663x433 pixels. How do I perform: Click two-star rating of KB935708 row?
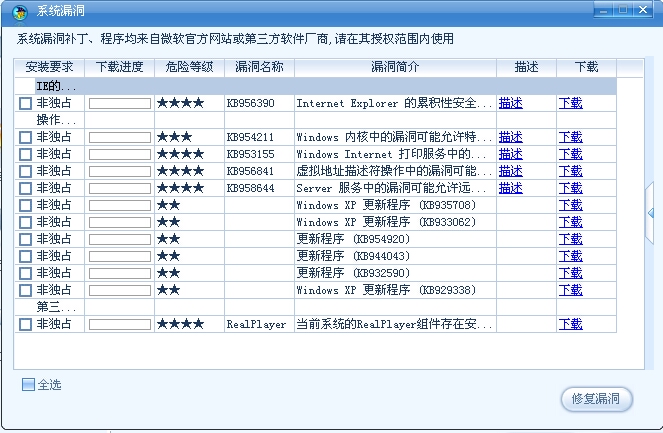point(169,205)
